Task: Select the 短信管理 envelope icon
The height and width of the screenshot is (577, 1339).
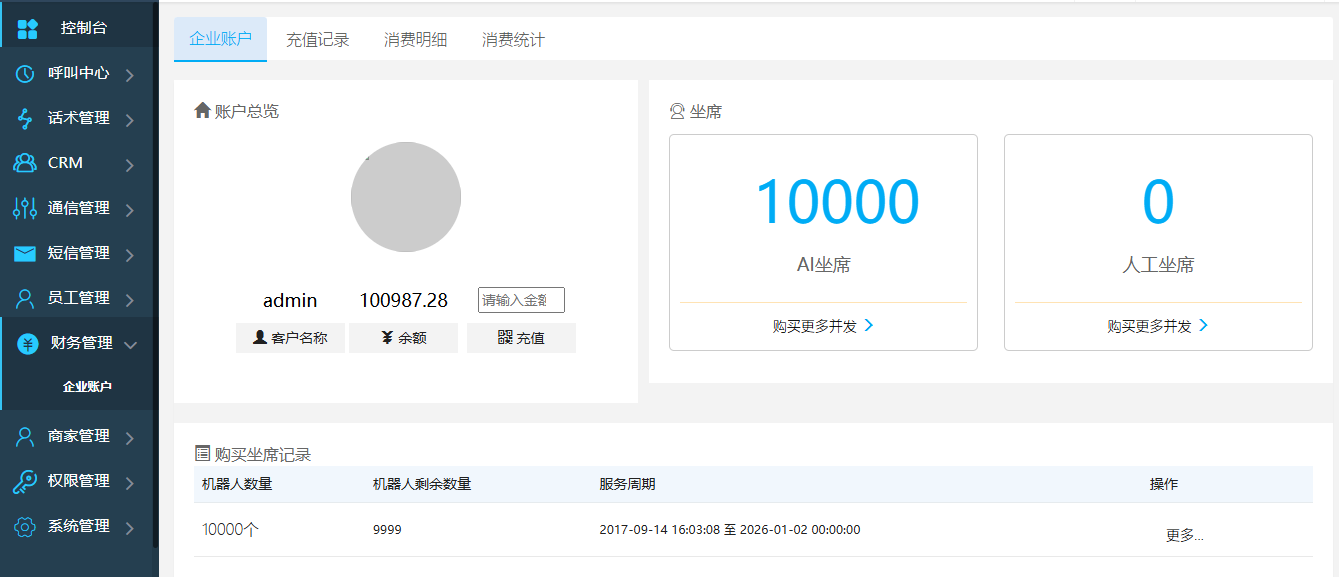Action: click(26, 253)
